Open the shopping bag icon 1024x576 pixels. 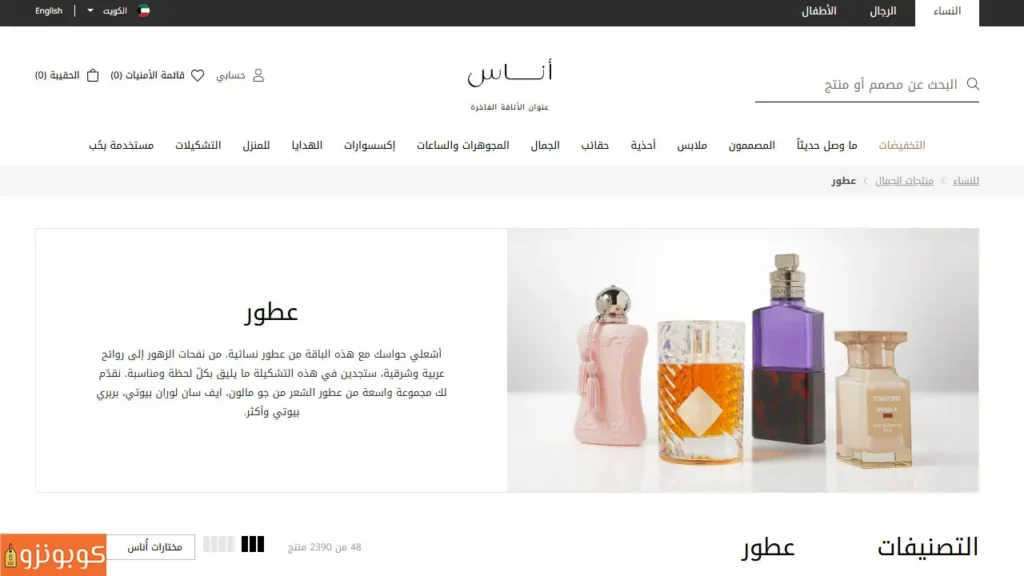pos(93,75)
